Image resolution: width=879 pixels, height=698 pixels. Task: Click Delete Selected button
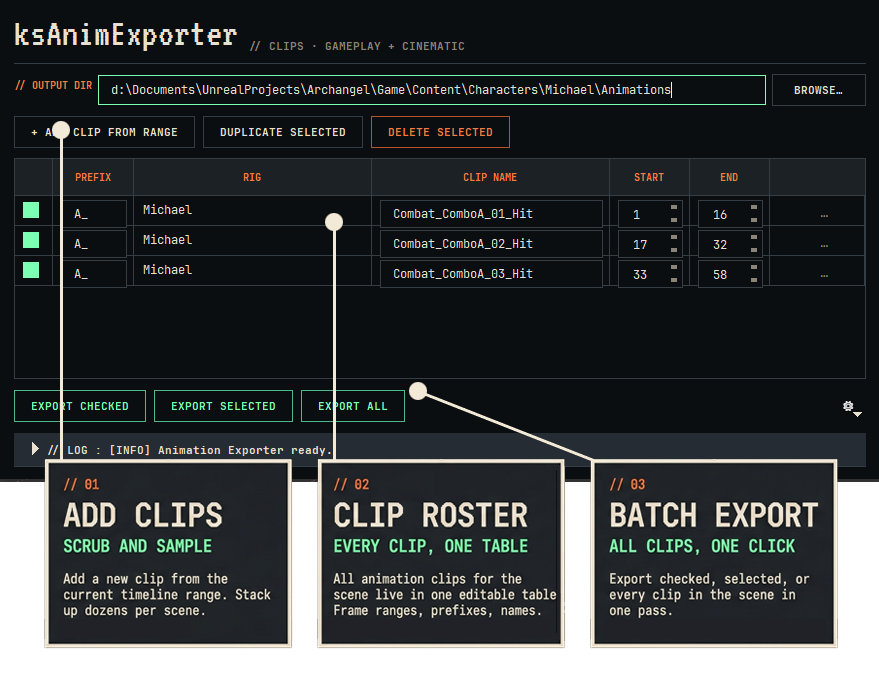click(x=440, y=132)
